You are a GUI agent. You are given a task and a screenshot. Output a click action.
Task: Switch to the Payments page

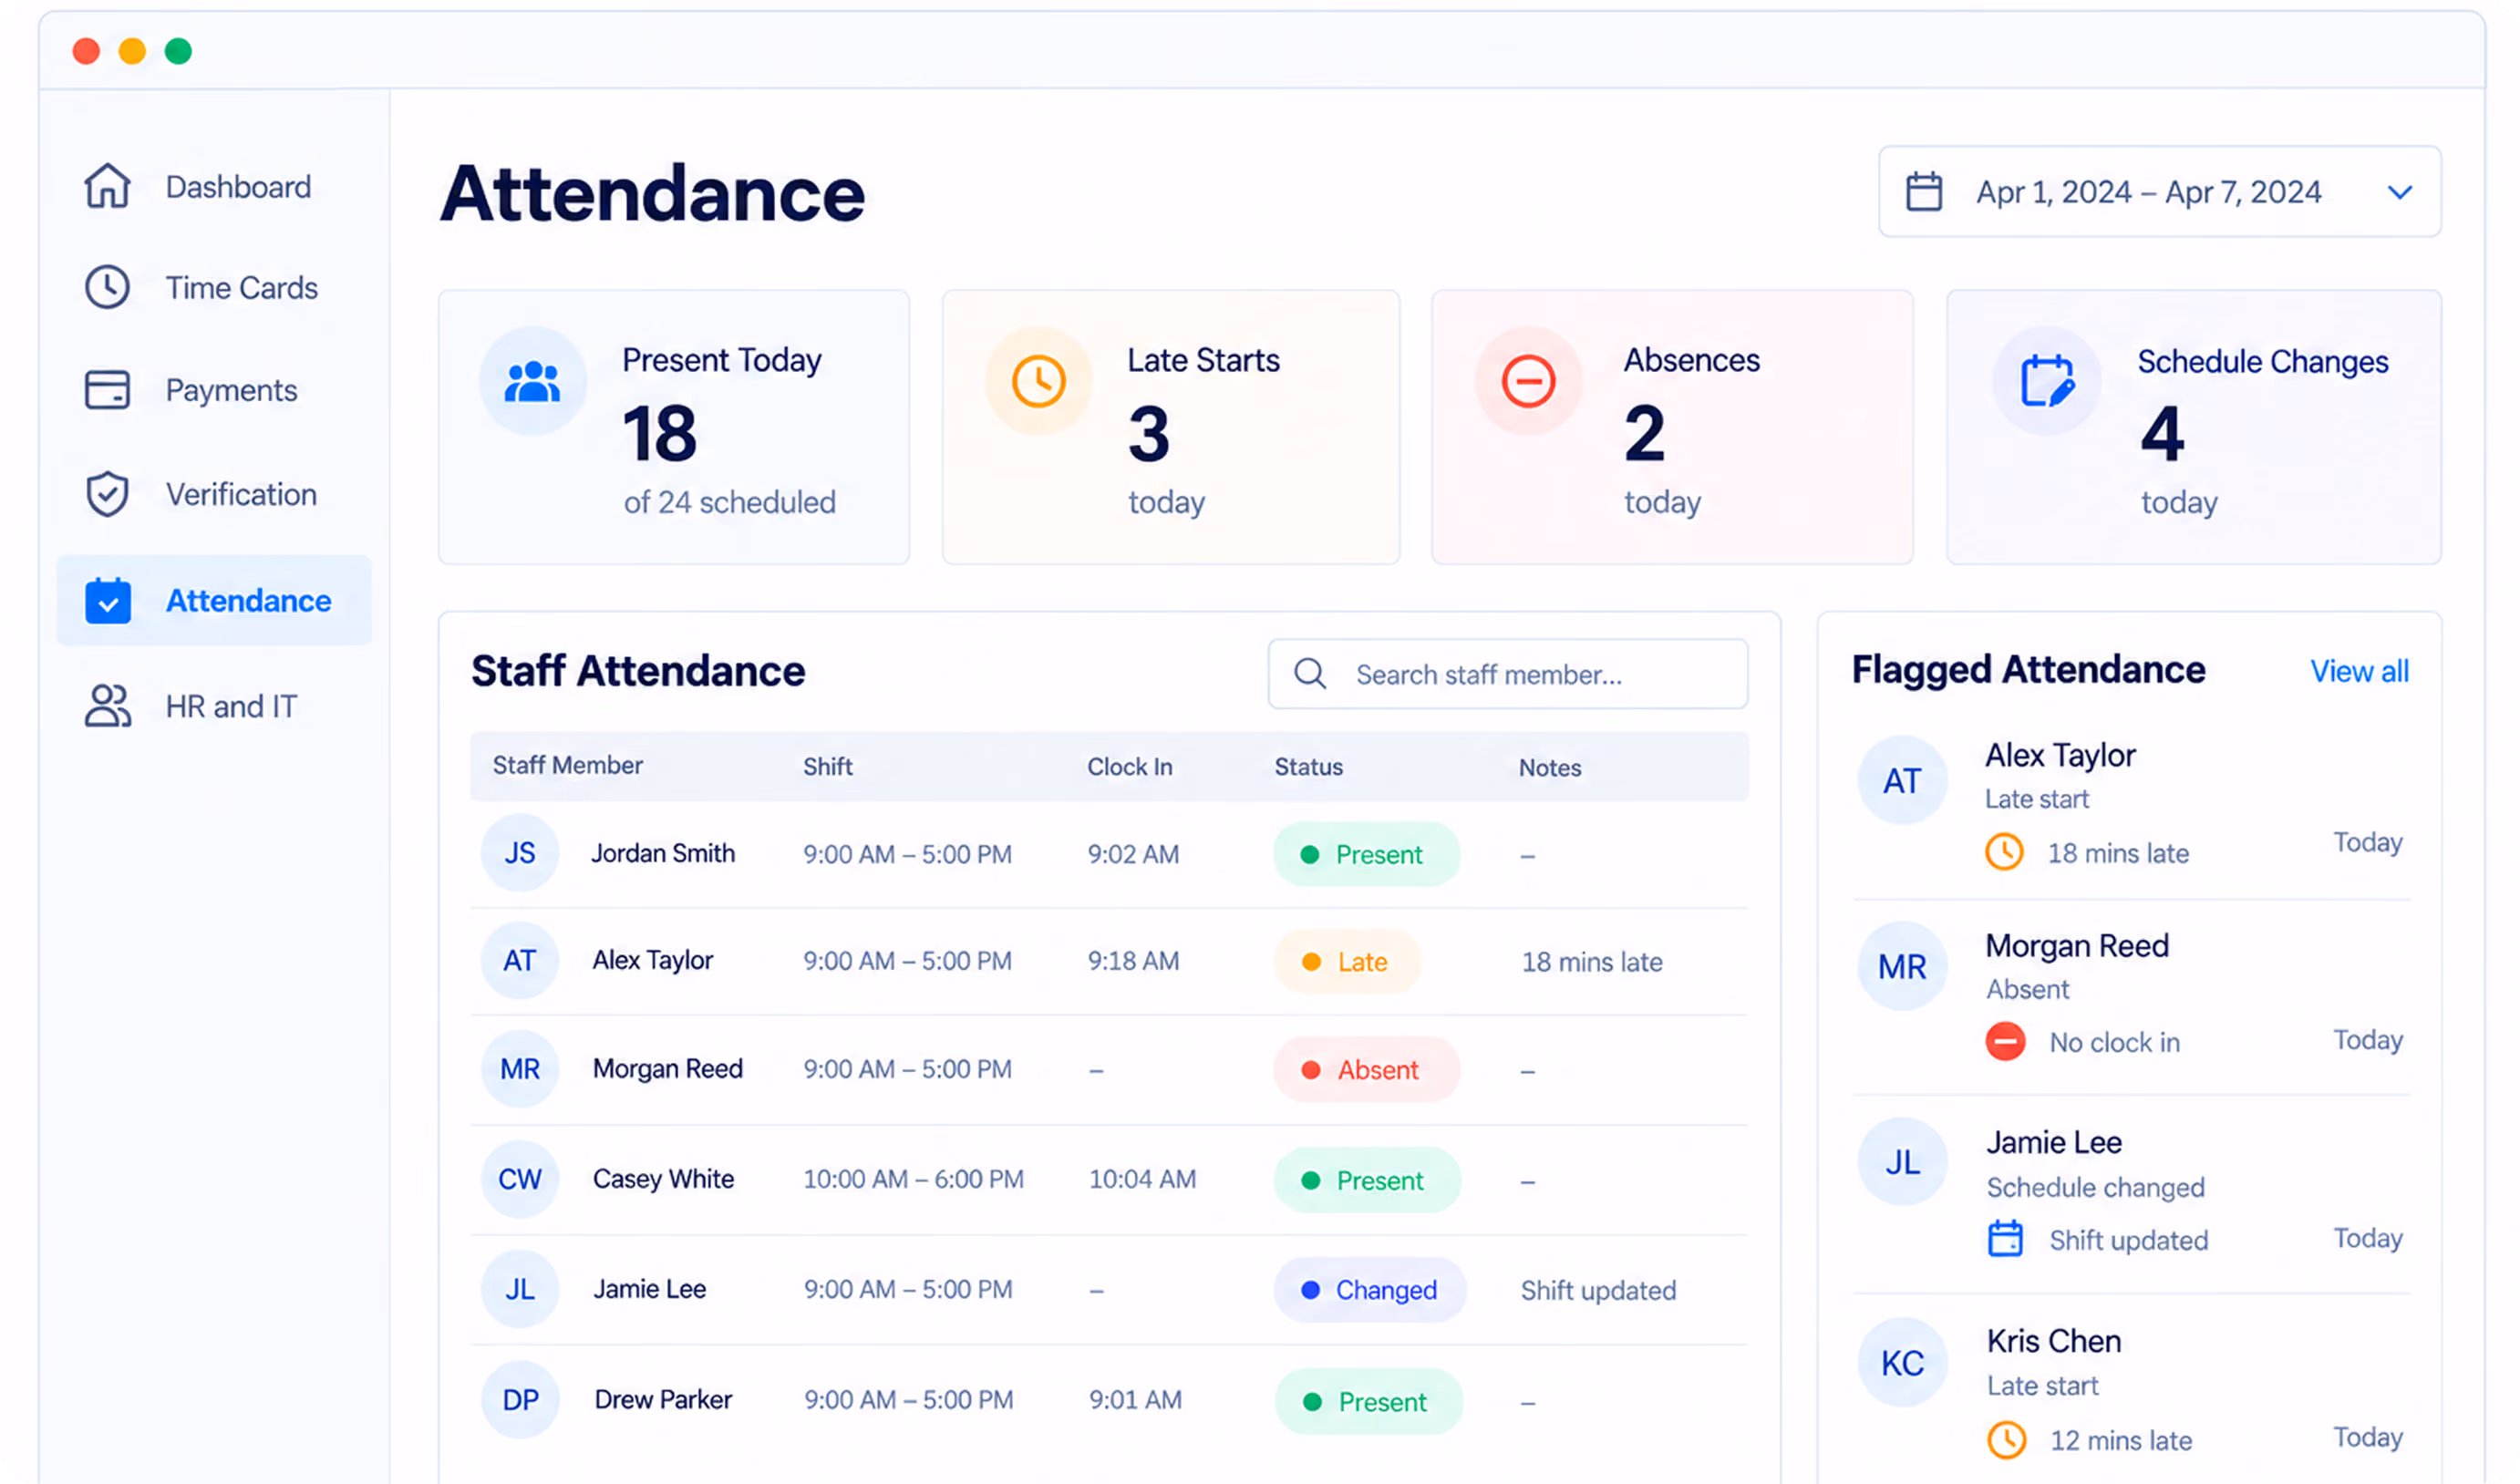[213, 390]
